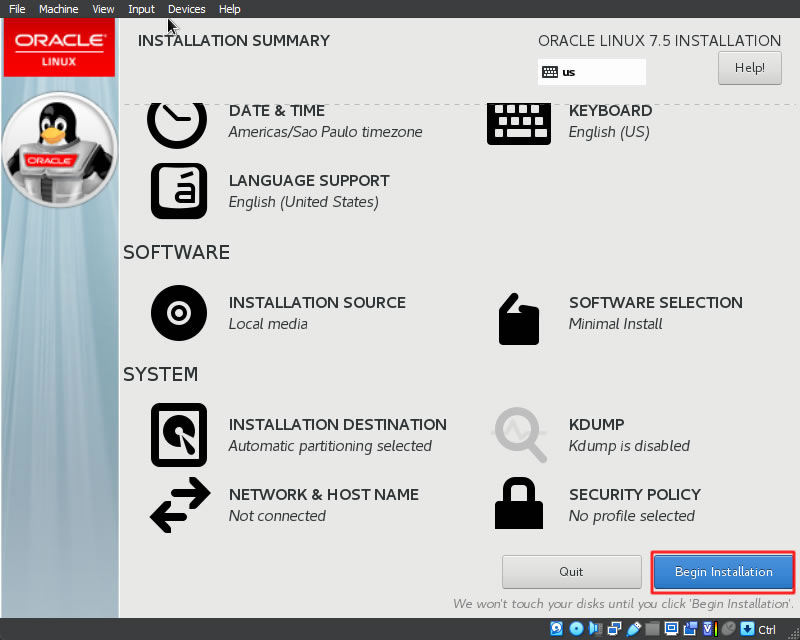Screen dimensions: 800x640
Task: Click VirtualBox host key arrow icon
Action: click(x=747, y=629)
